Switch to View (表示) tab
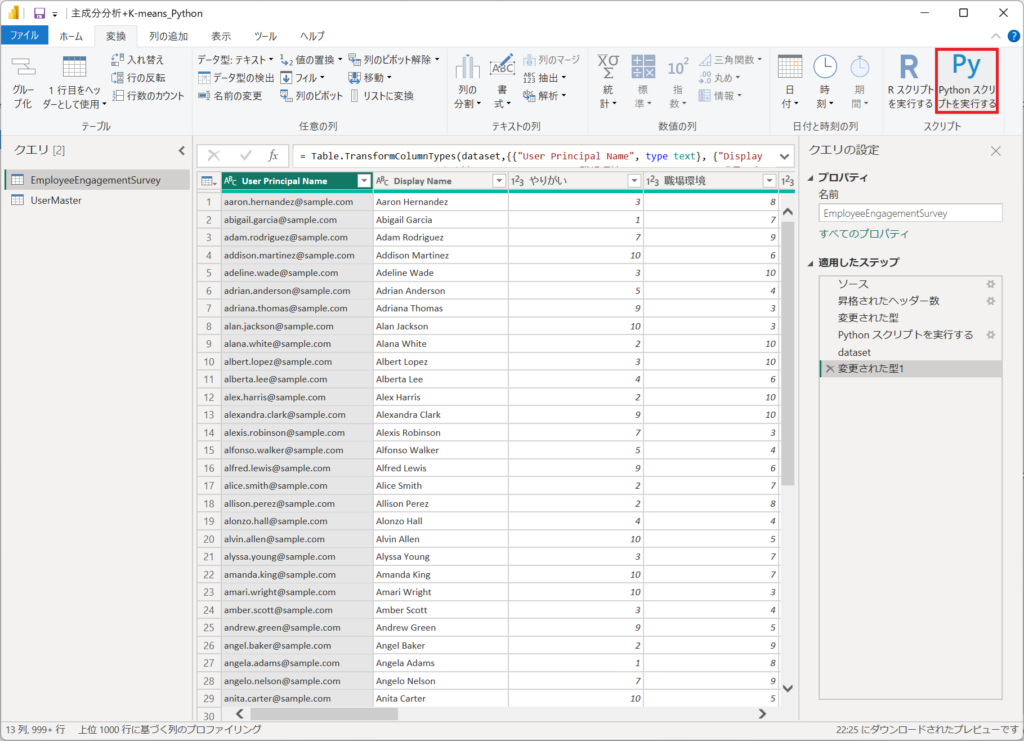The image size is (1024, 741). 221,36
